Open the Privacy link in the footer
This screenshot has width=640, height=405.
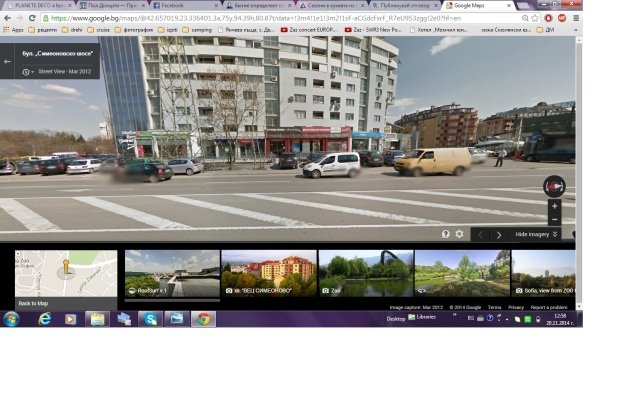[x=516, y=307]
